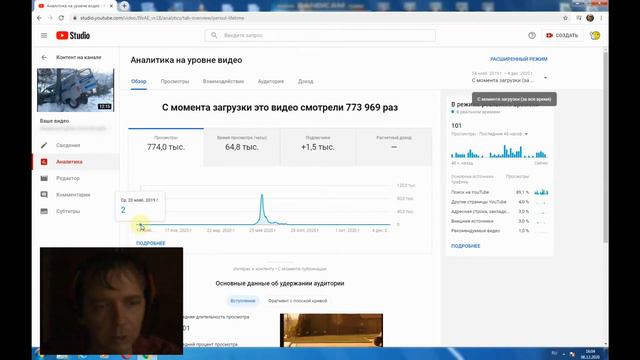Click the page vertical scrollbar
This screenshot has width=640, height=360.
(x=606, y=147)
